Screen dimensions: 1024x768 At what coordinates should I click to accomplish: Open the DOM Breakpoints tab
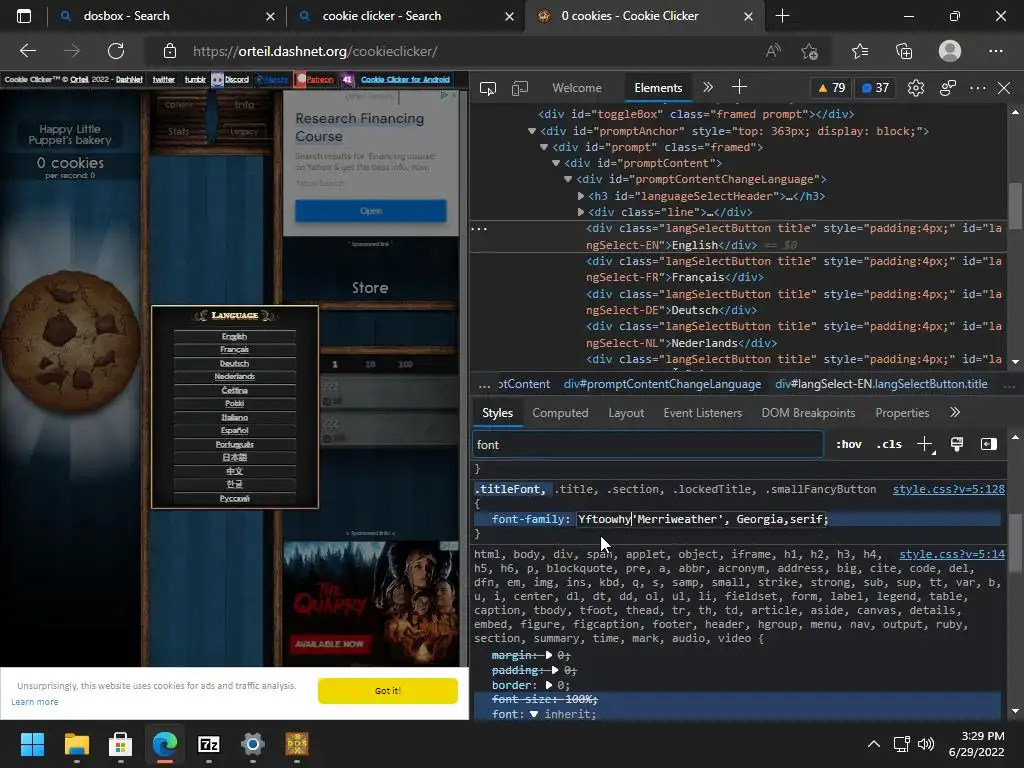pyautogui.click(x=808, y=413)
